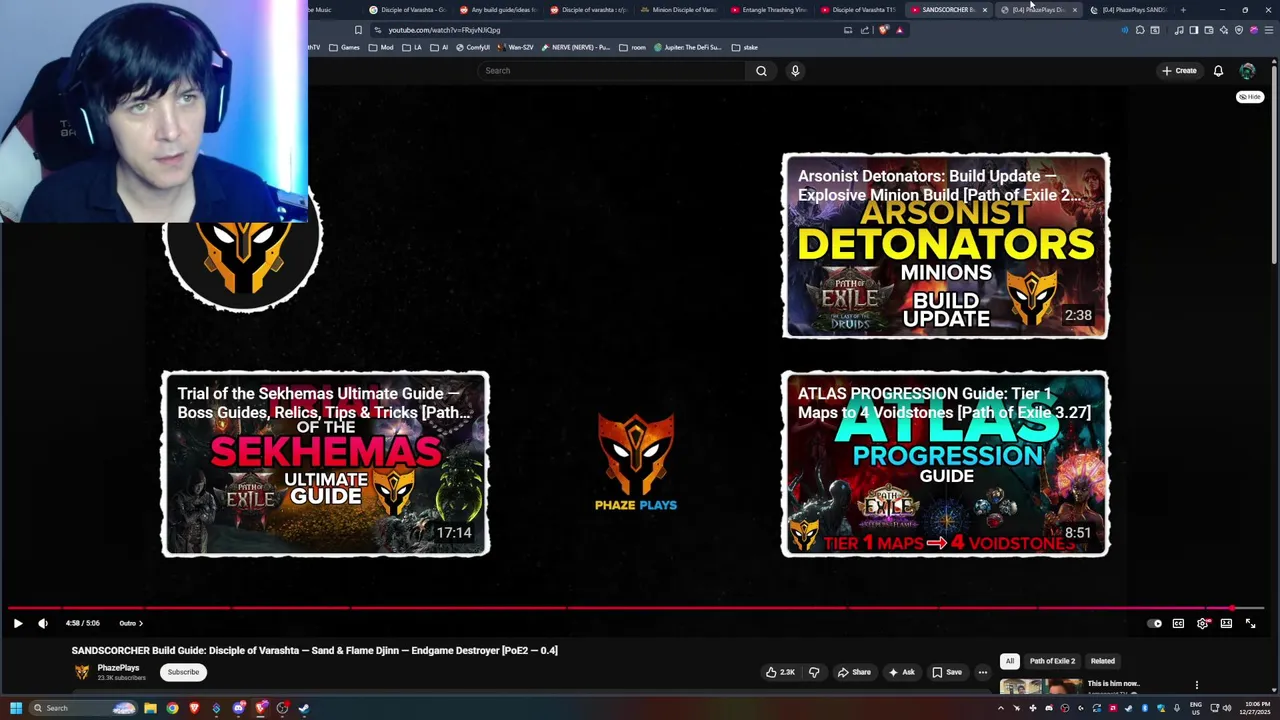Open a new browser tab
1280x720 pixels.
[1183, 10]
